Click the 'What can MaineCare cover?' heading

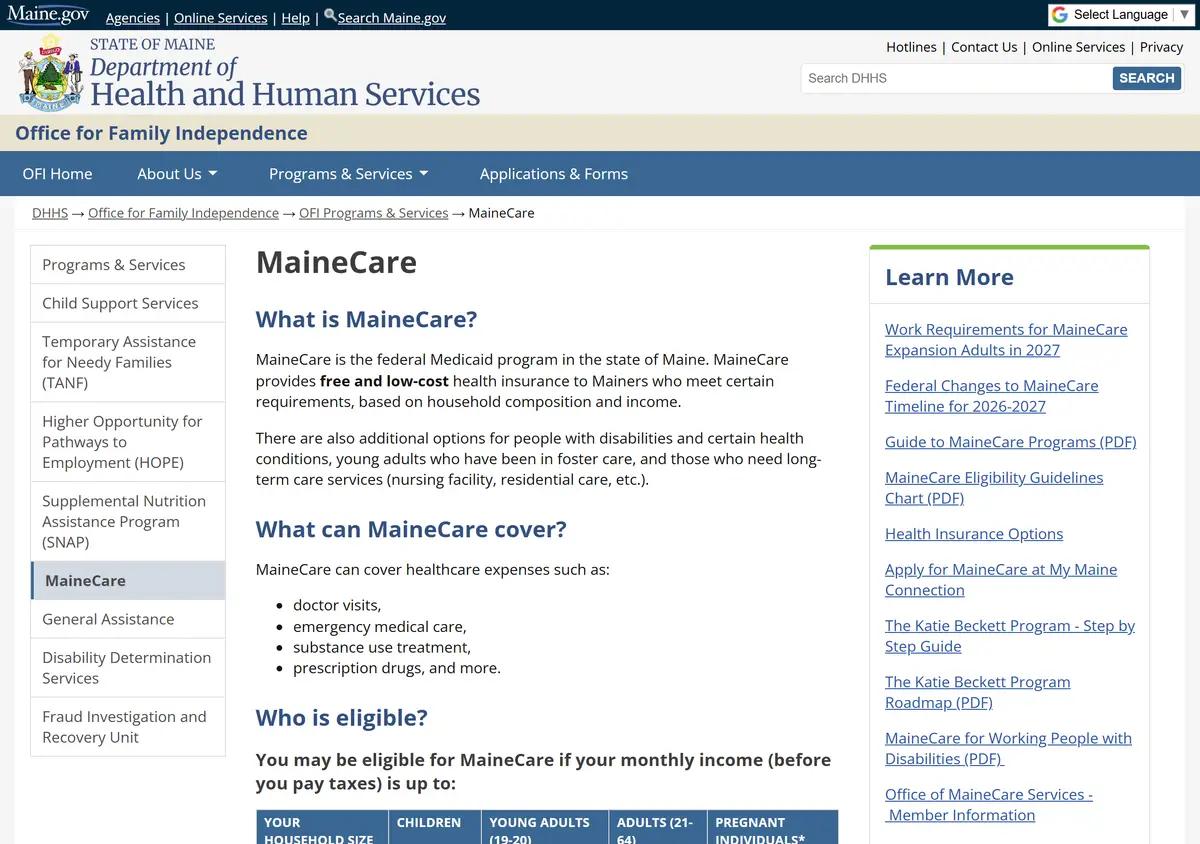click(x=411, y=529)
